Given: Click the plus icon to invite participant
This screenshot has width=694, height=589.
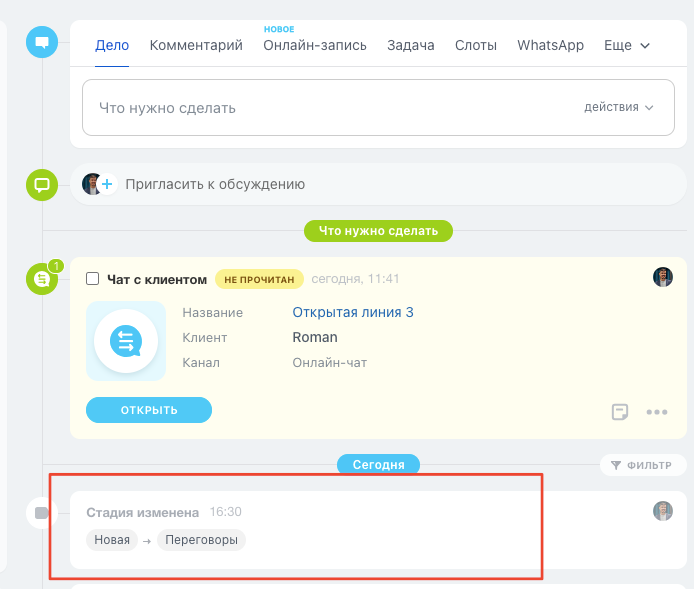Looking at the screenshot, I should pyautogui.click(x=107, y=184).
